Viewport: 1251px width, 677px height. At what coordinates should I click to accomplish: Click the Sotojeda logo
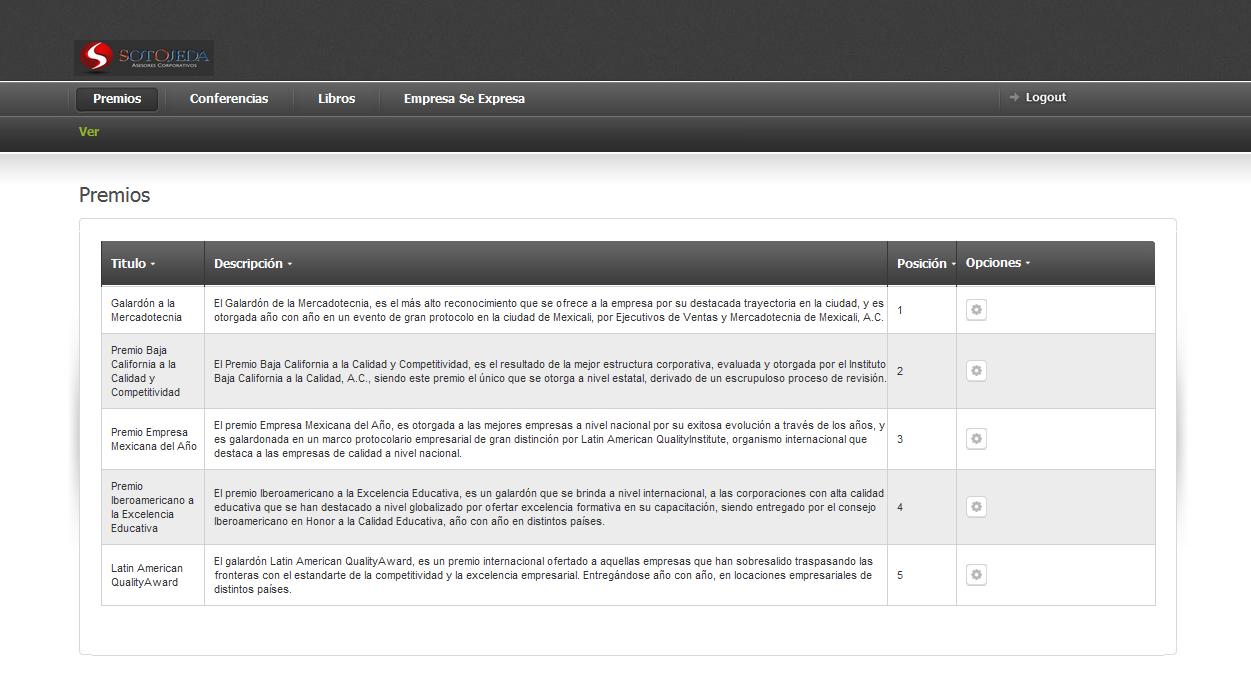click(143, 57)
